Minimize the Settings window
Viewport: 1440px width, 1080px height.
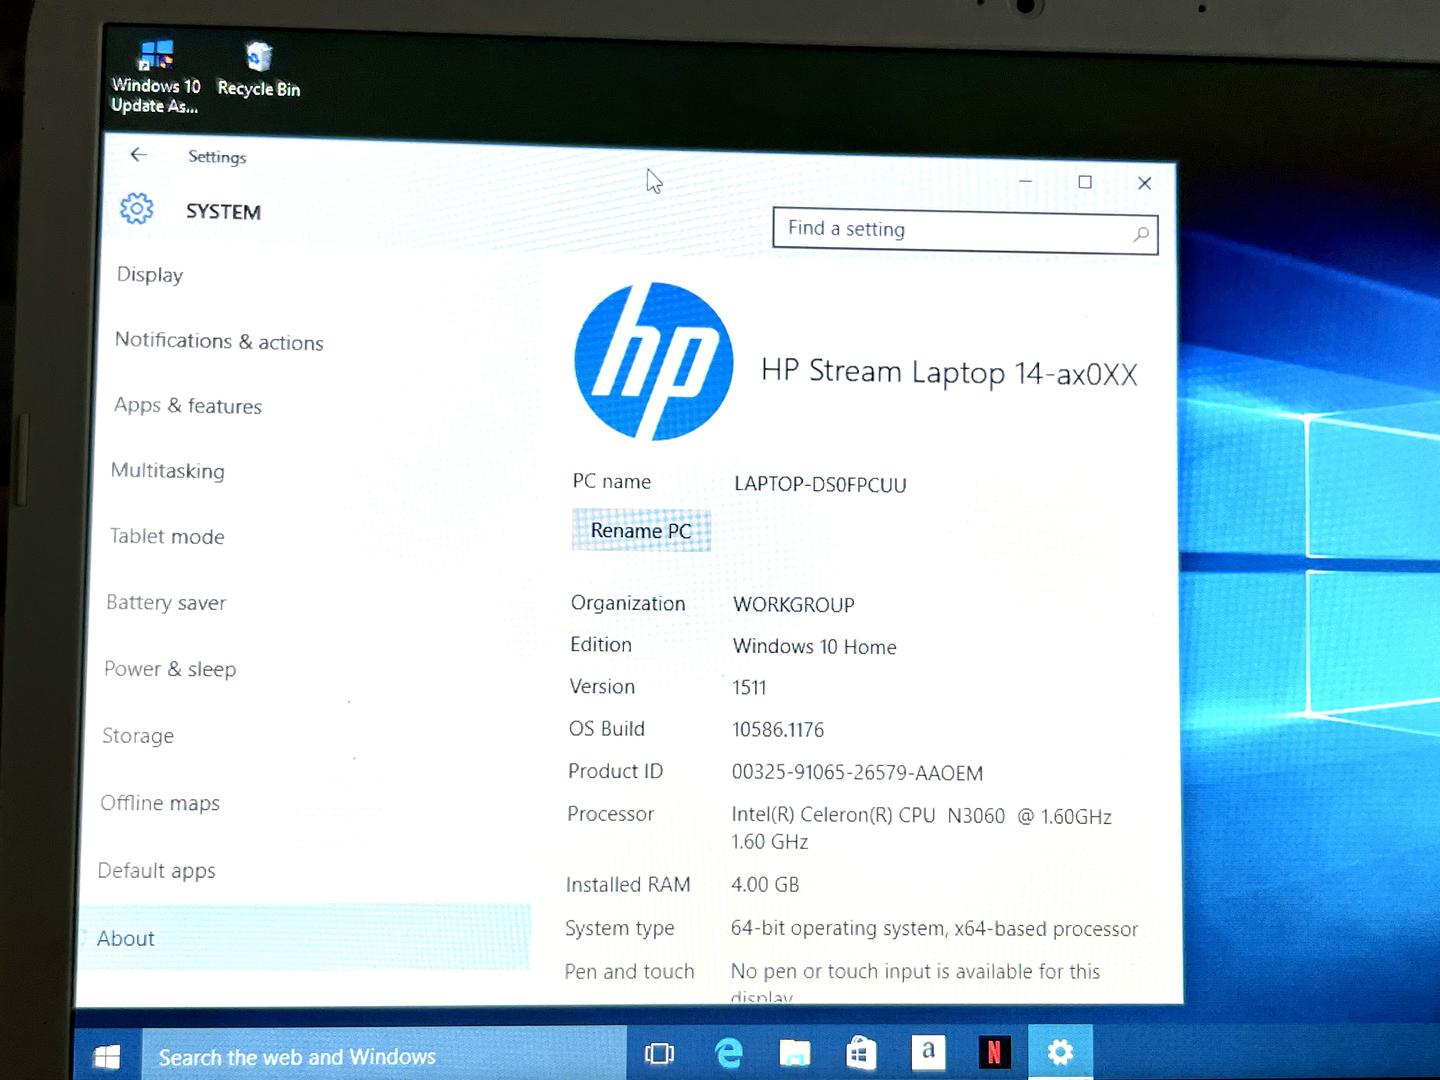click(1025, 181)
